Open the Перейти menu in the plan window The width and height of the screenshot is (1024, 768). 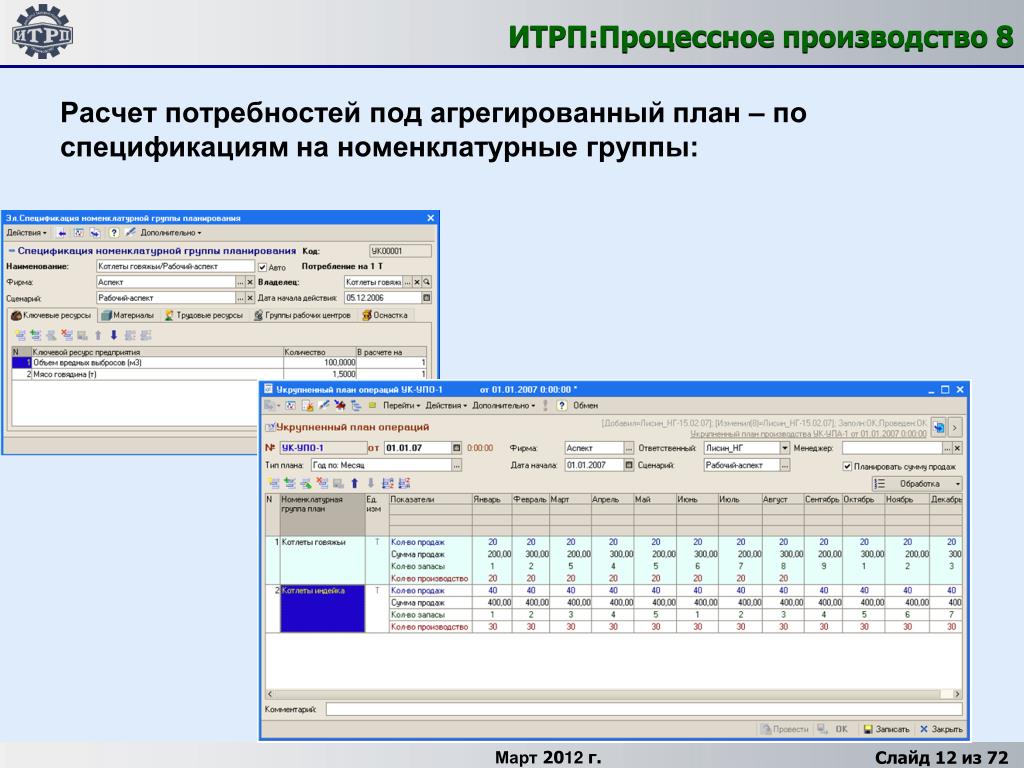pyautogui.click(x=401, y=406)
